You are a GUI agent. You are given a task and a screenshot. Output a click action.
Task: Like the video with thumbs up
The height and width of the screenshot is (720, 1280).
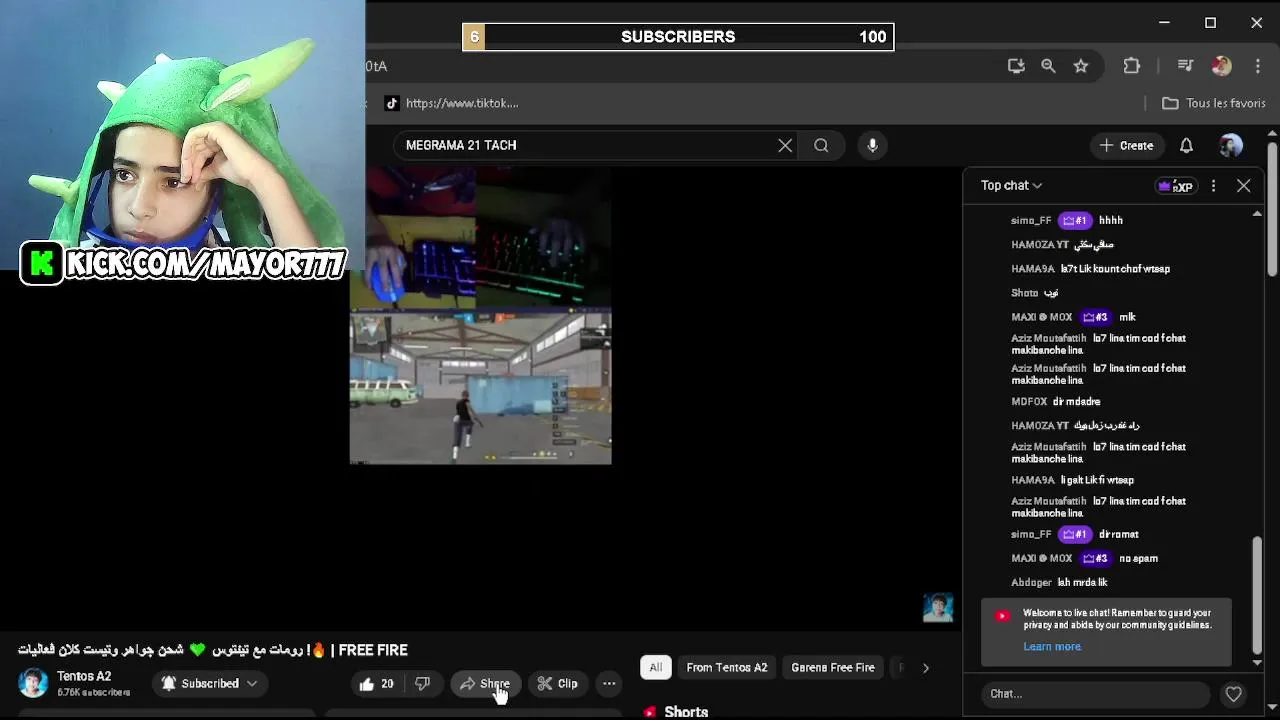coord(377,684)
